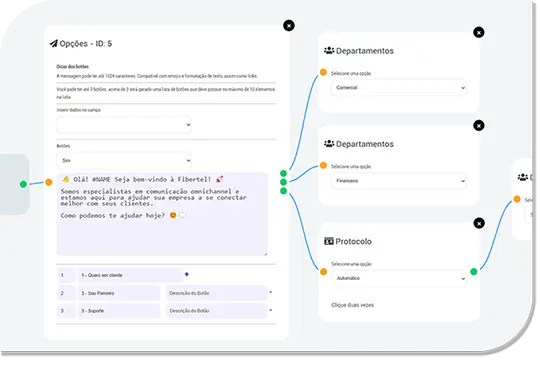Click the orange input handle on the right-edge node
Viewport: 540px width, 366px height.
517,199
